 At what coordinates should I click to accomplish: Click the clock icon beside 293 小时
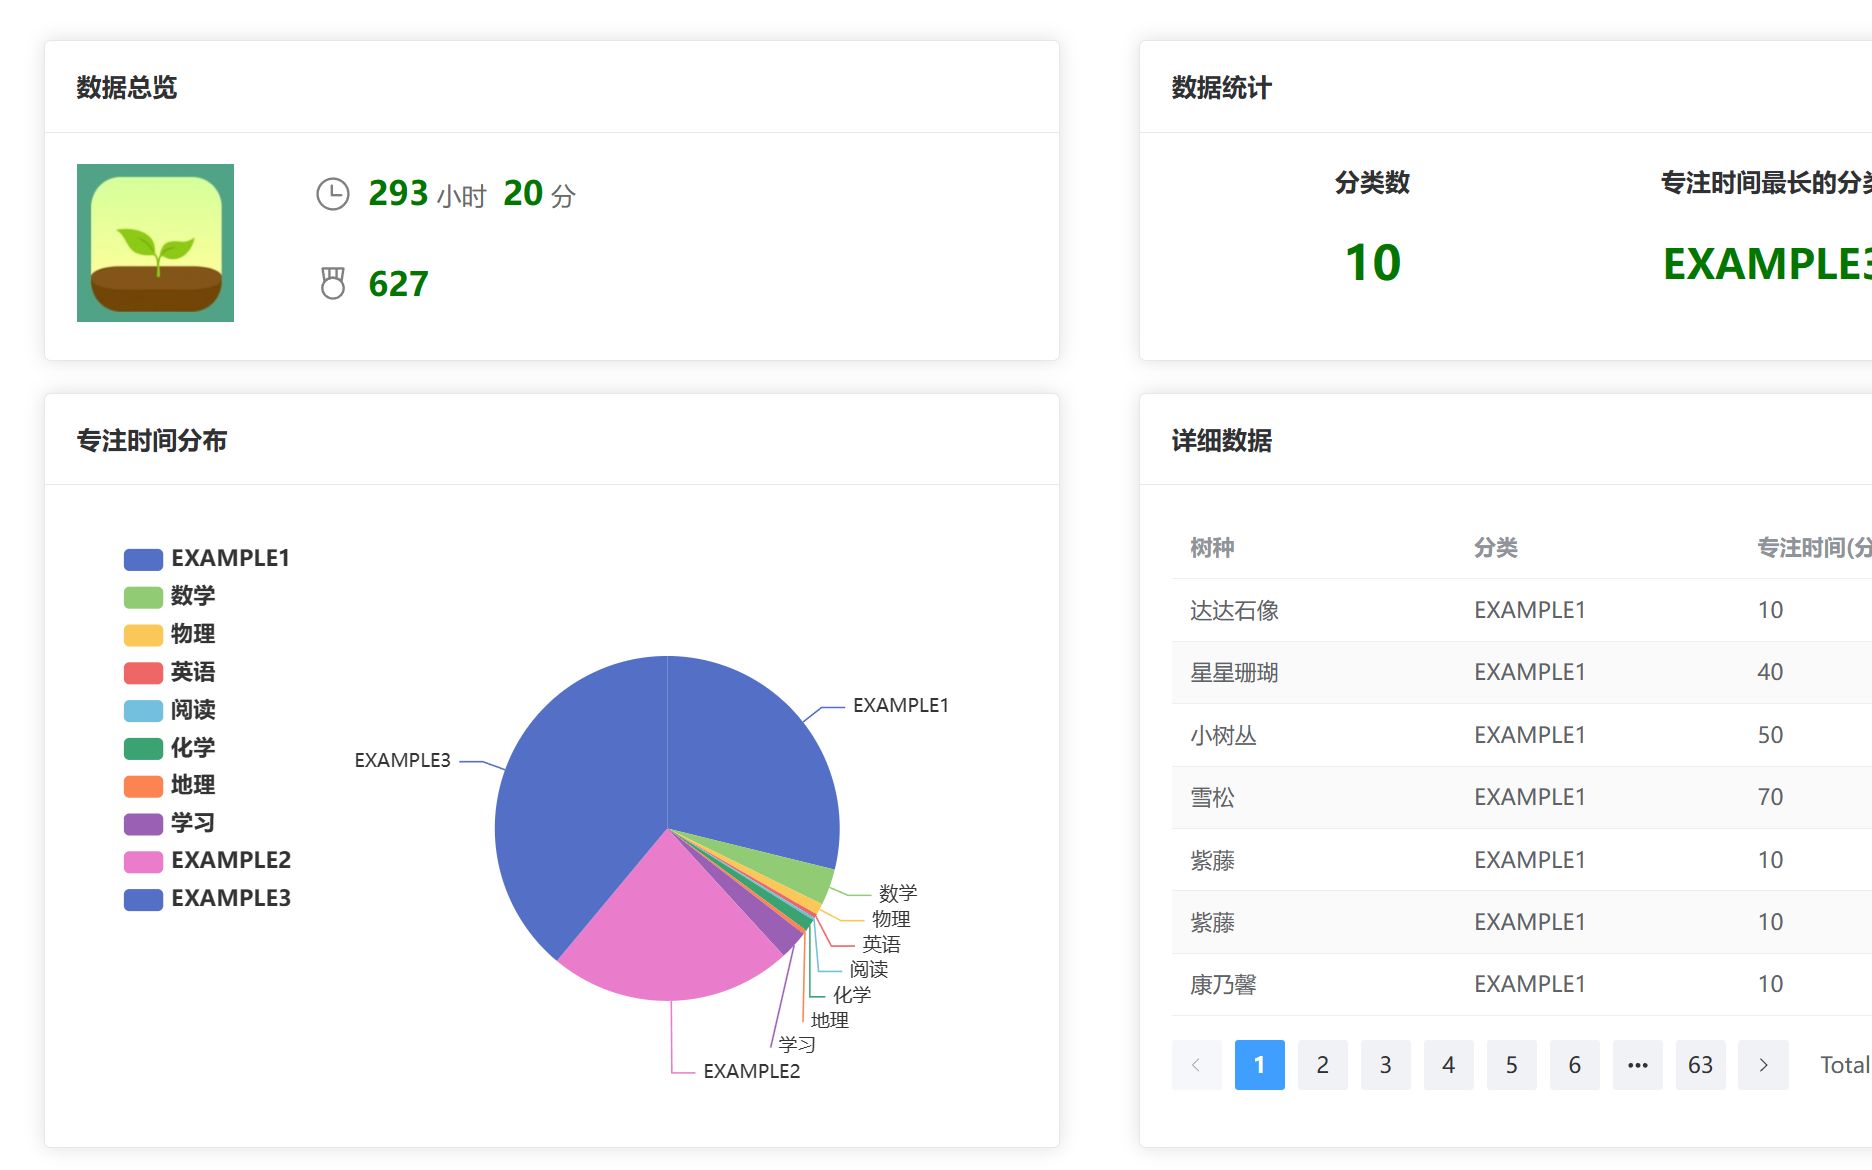click(x=333, y=194)
